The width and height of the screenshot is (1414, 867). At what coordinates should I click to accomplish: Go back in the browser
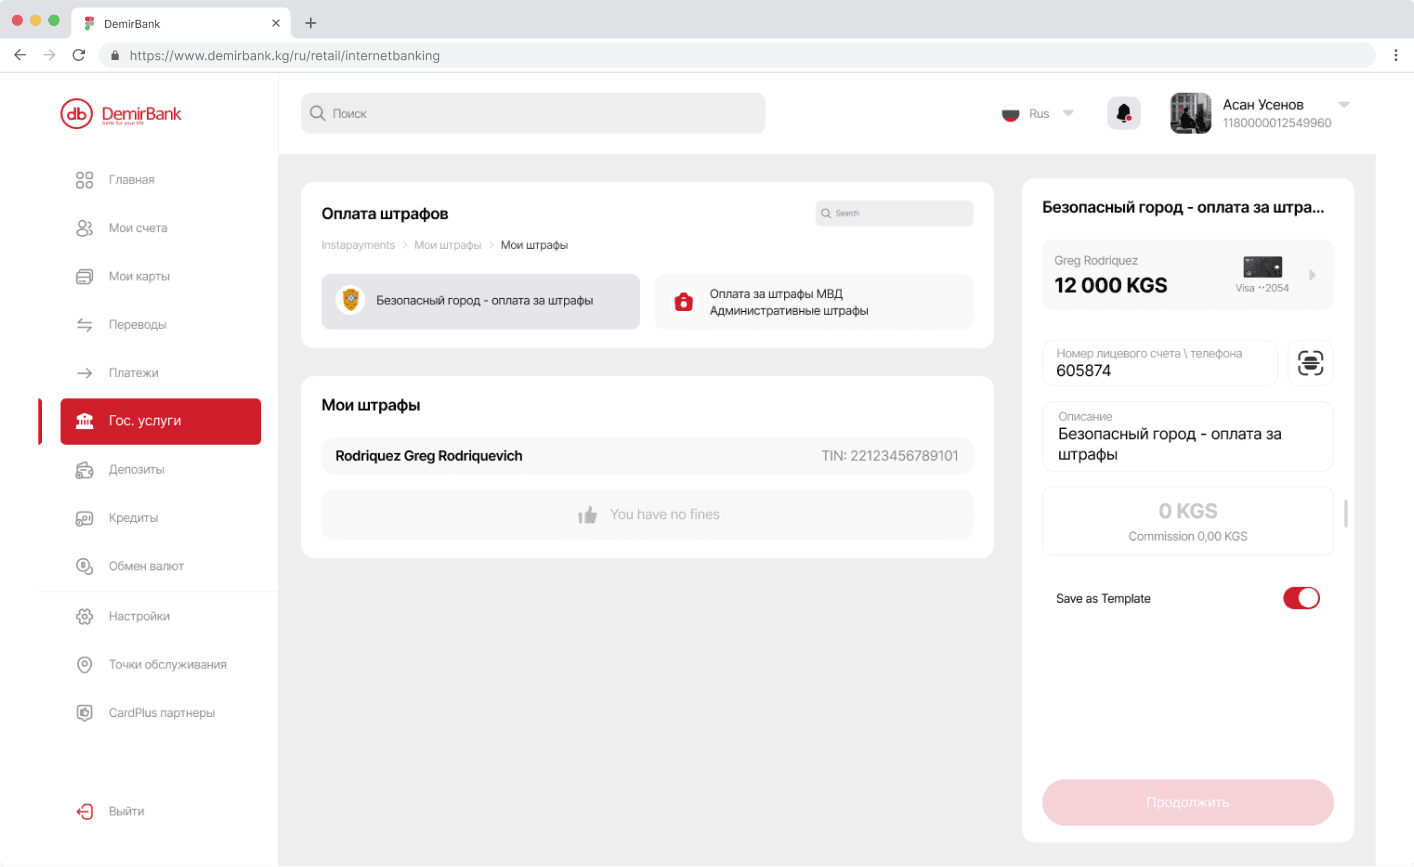(20, 55)
